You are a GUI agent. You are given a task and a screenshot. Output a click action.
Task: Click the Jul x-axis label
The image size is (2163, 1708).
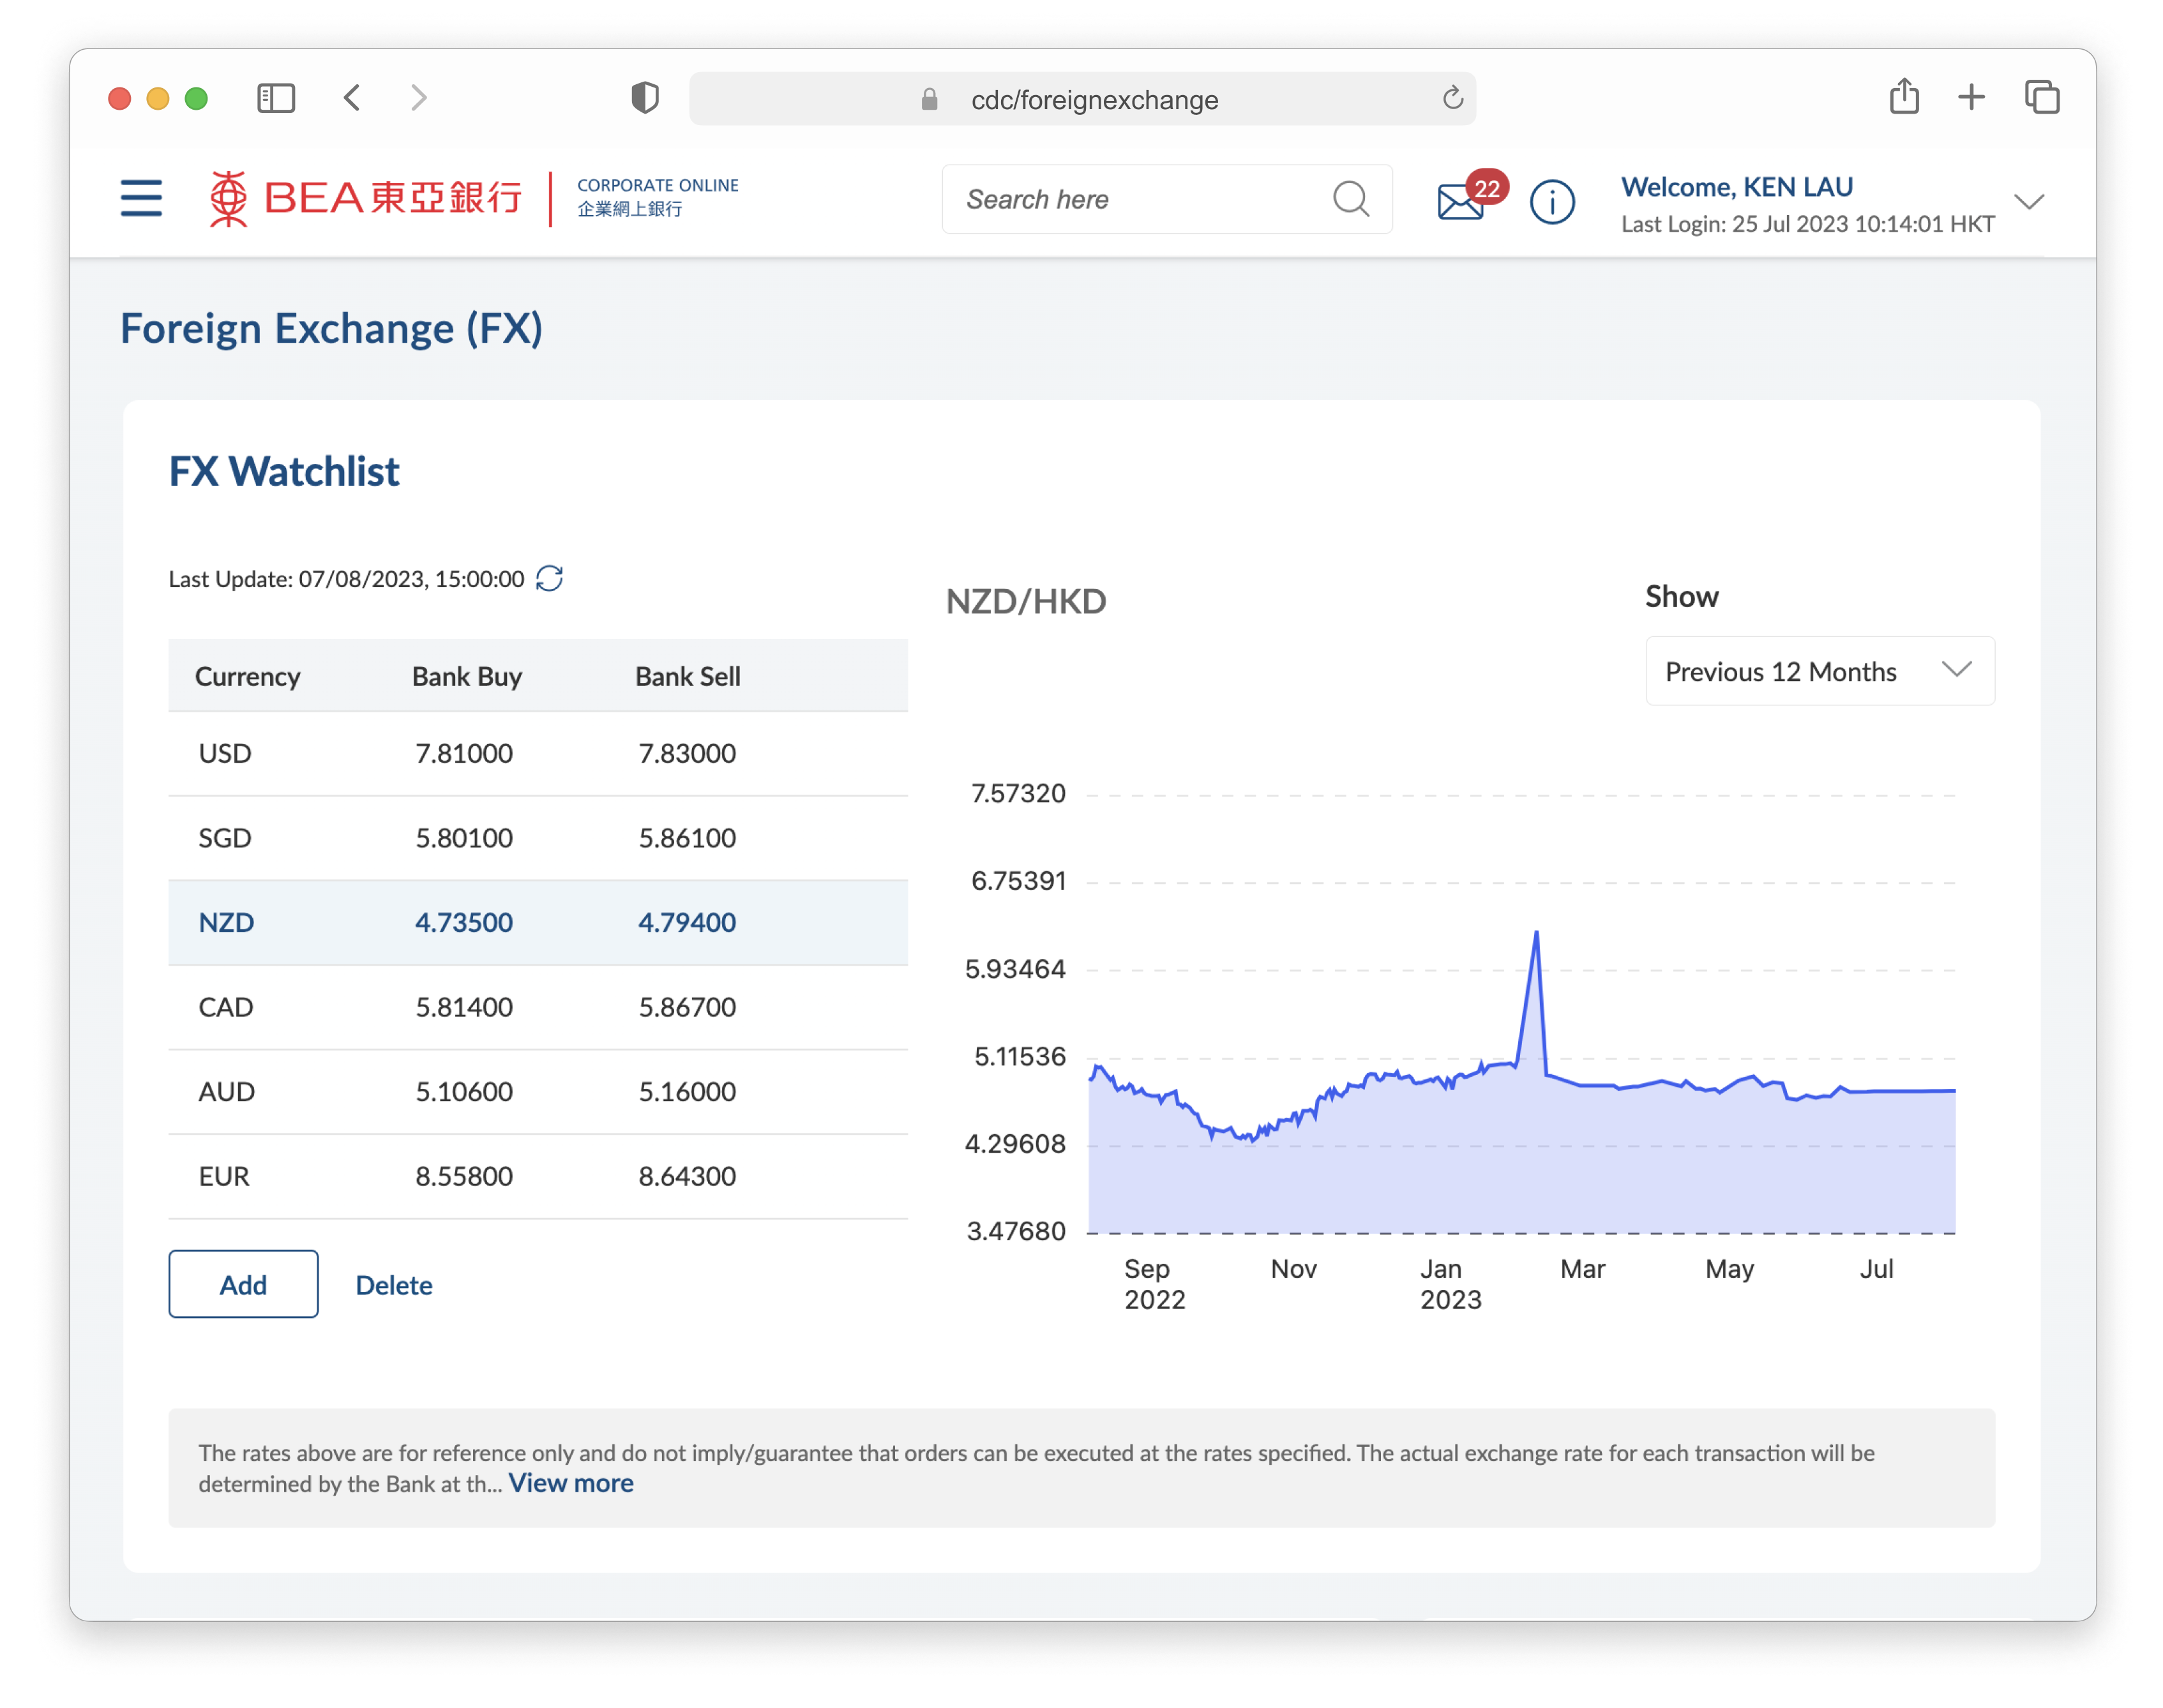click(x=1876, y=1269)
